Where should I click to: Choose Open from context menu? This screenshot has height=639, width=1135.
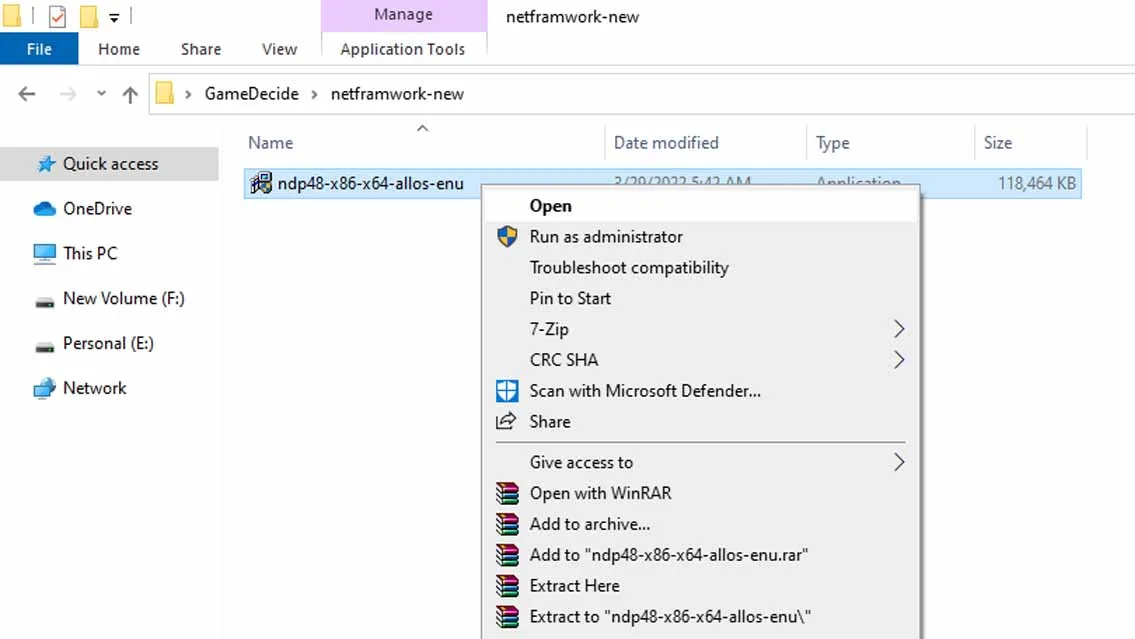click(701, 206)
